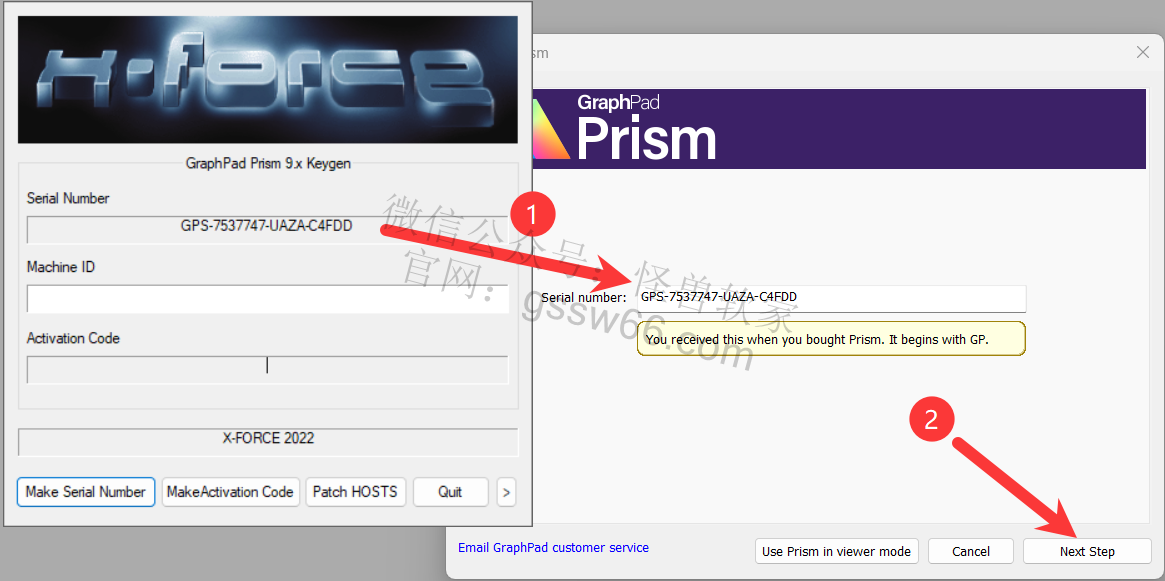This screenshot has width=1165, height=581.
Task: Click the keygen Serial Number label
Action: pos(68,198)
